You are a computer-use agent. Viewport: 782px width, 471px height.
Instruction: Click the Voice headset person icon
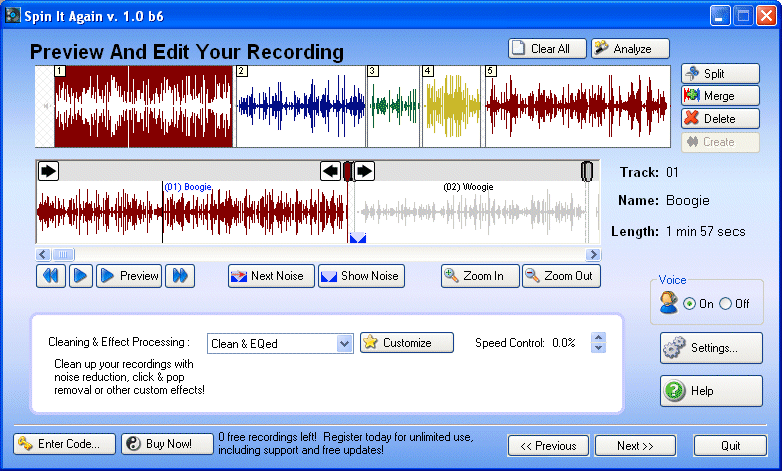[x=668, y=302]
